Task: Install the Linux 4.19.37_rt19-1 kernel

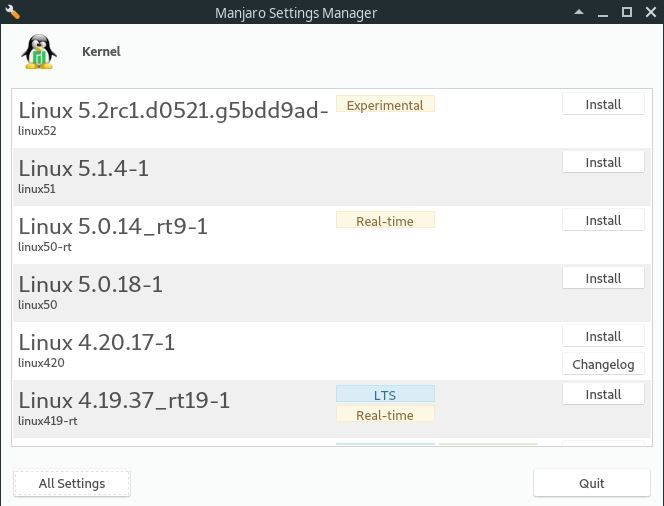Action: tap(603, 394)
